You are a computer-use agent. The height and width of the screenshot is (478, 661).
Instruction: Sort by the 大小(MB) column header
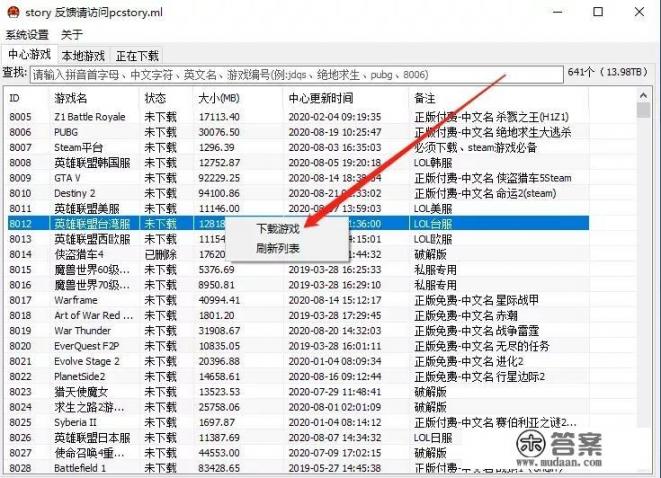[238, 98]
